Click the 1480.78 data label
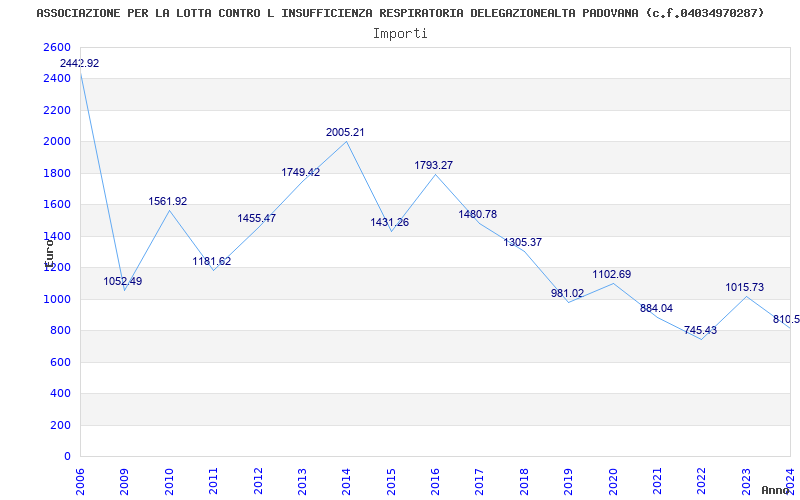Image resolution: width=800 pixels, height=500 pixels. 478,214
